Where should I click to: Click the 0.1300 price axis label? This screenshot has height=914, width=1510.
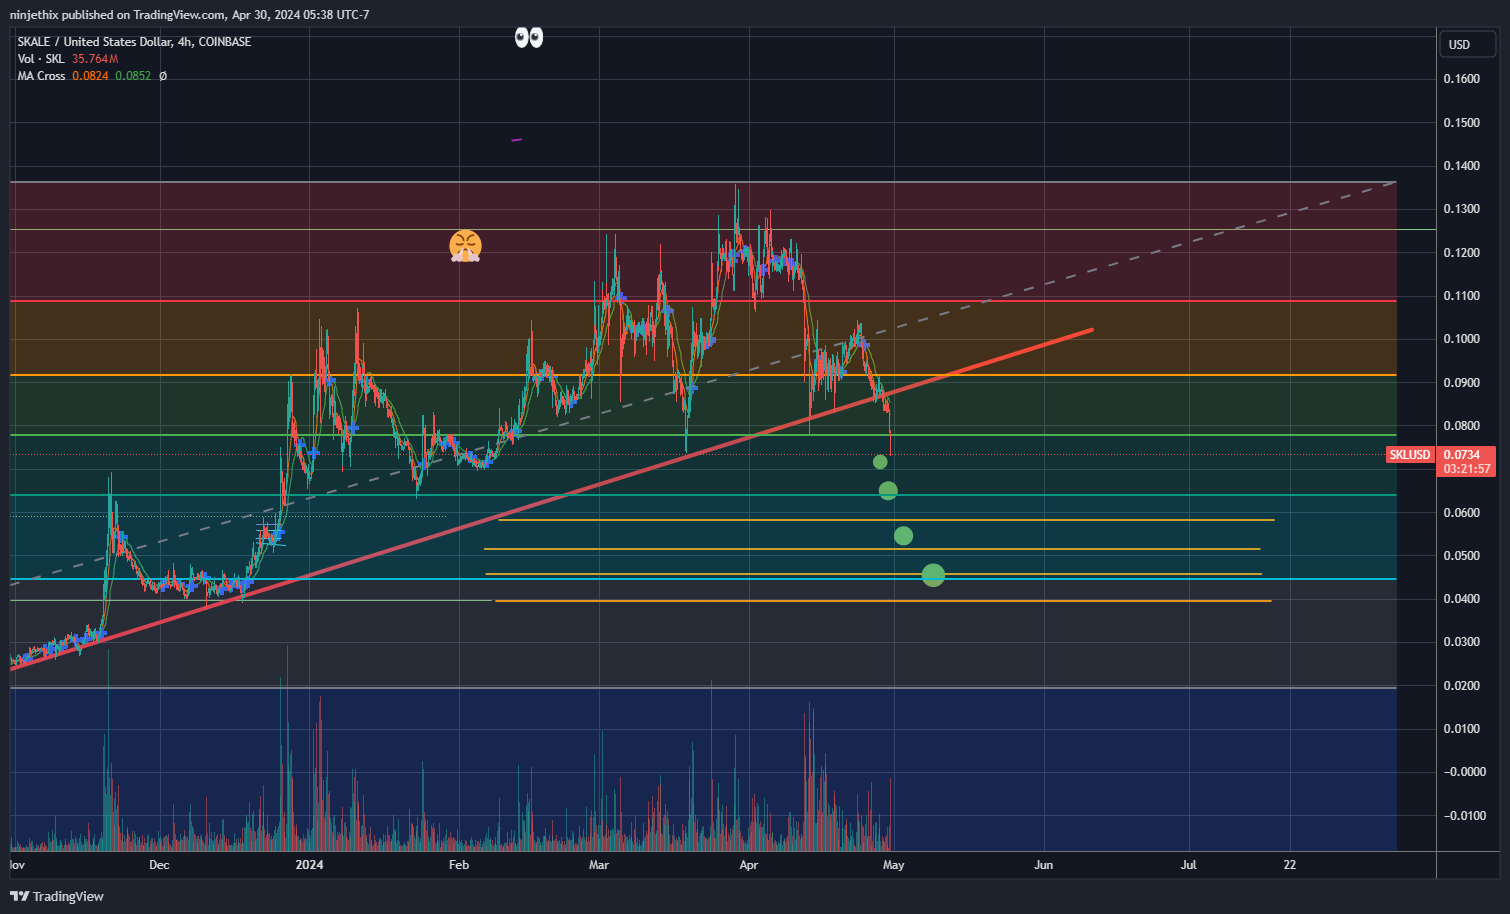click(x=1461, y=209)
